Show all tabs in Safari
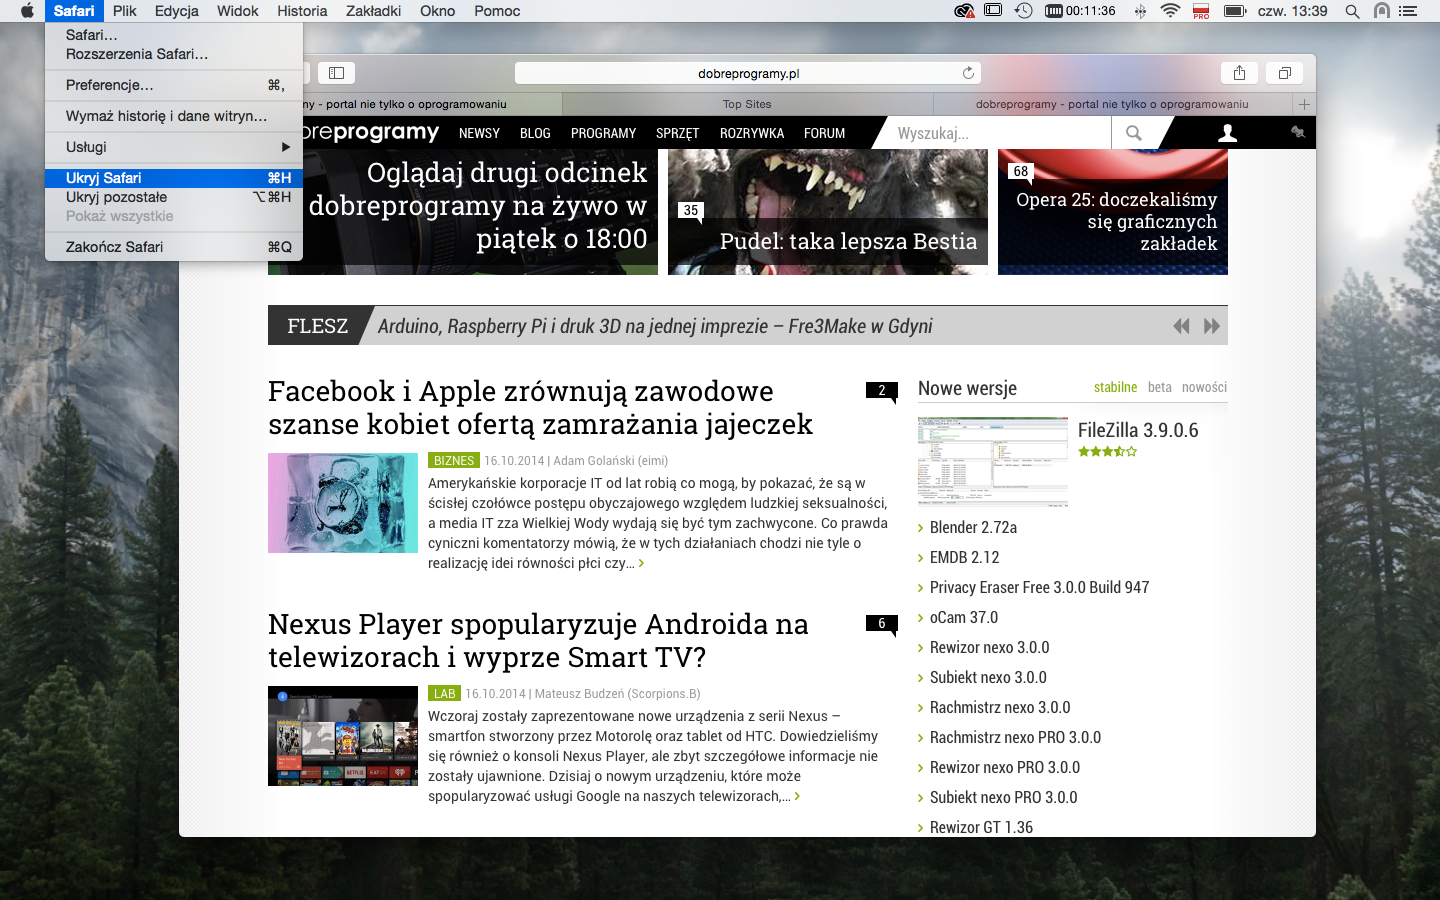The height and width of the screenshot is (900, 1440). point(1285,73)
